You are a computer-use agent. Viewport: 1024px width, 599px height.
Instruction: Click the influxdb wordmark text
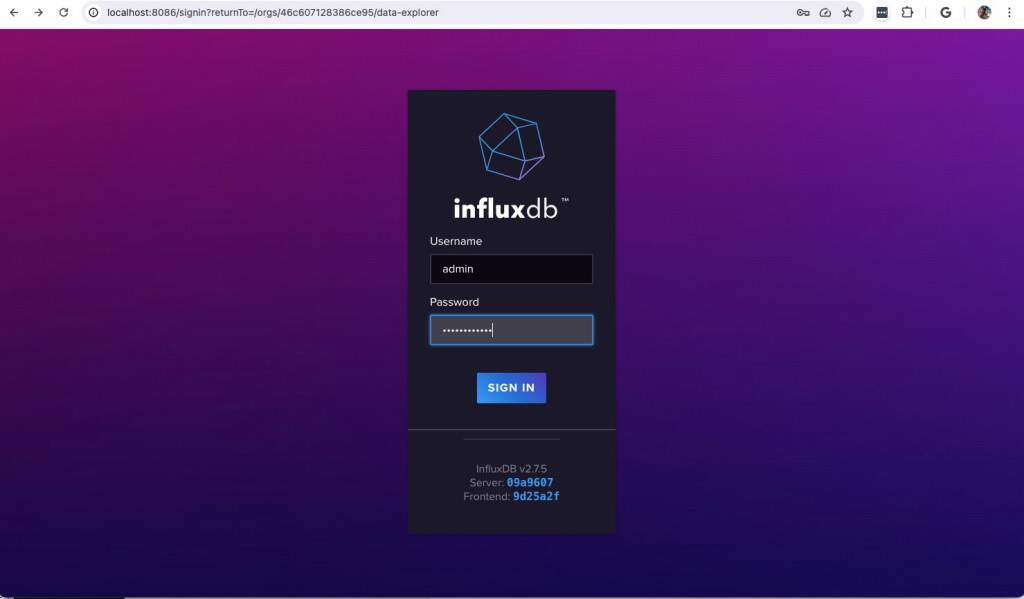pos(511,208)
